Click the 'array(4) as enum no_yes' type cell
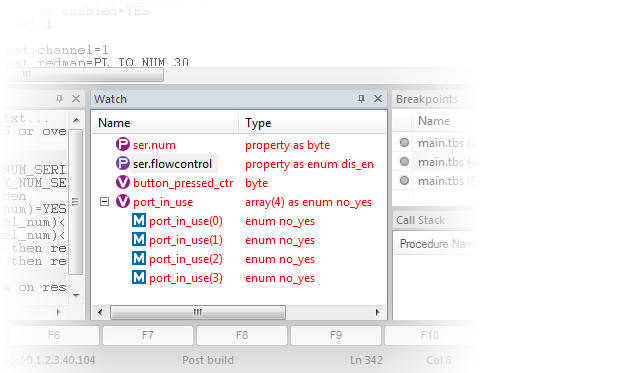This screenshot has width=628, height=373. [x=308, y=202]
